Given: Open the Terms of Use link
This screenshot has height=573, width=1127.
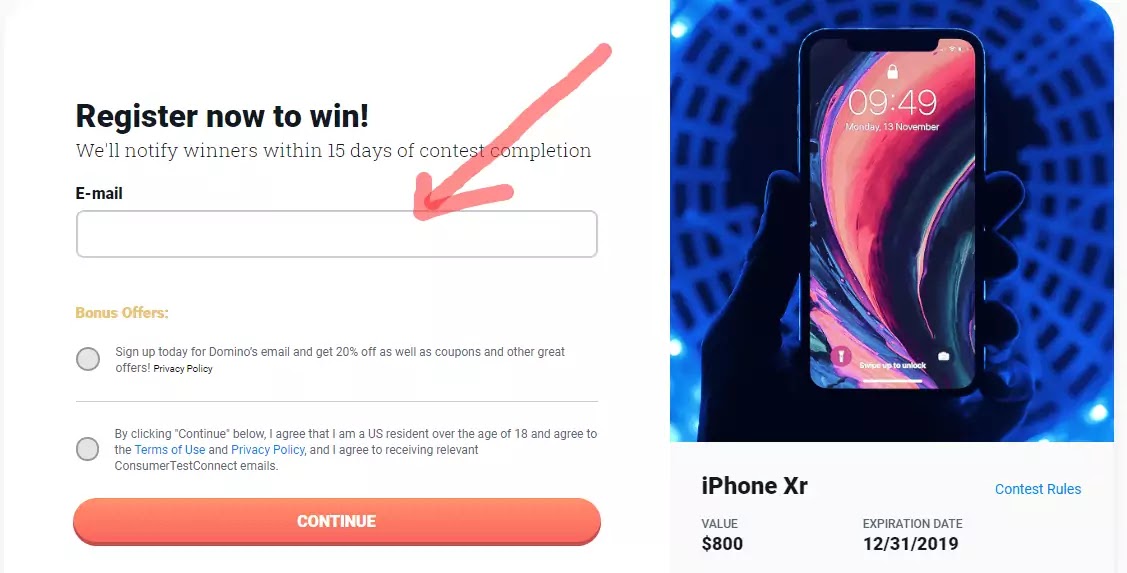Looking at the screenshot, I should tap(170, 450).
